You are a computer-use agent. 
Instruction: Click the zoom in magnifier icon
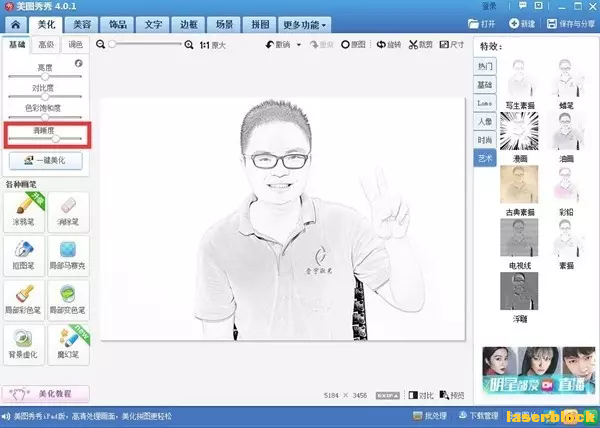[189, 45]
